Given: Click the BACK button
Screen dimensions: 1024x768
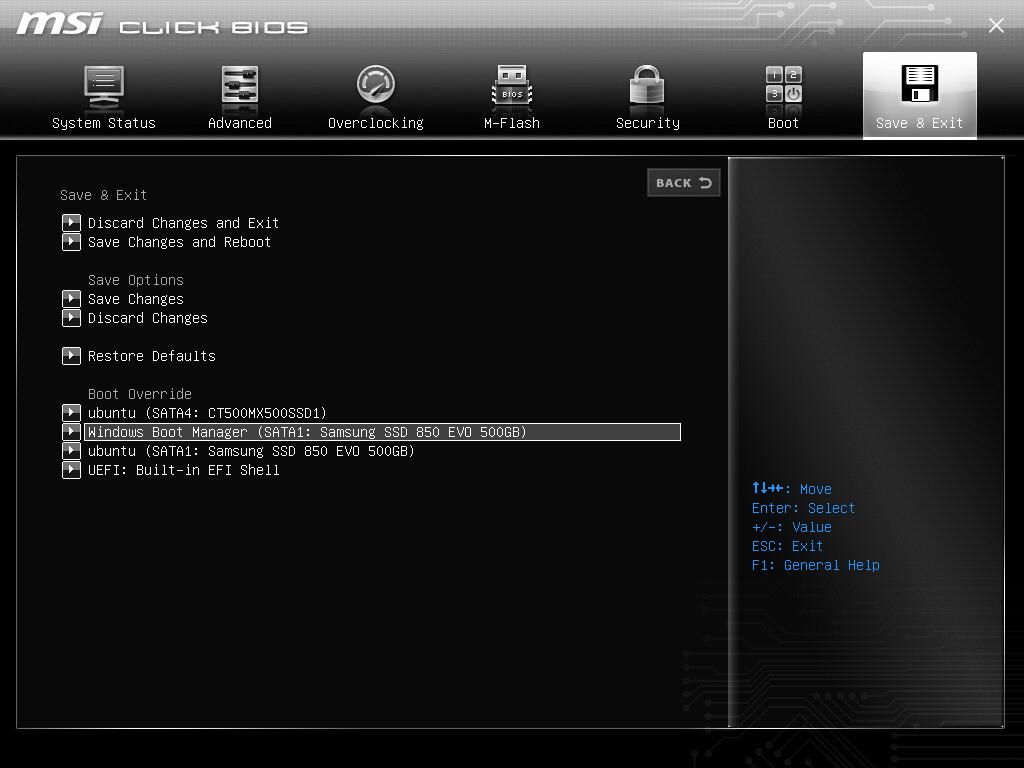Looking at the screenshot, I should click(x=684, y=183).
